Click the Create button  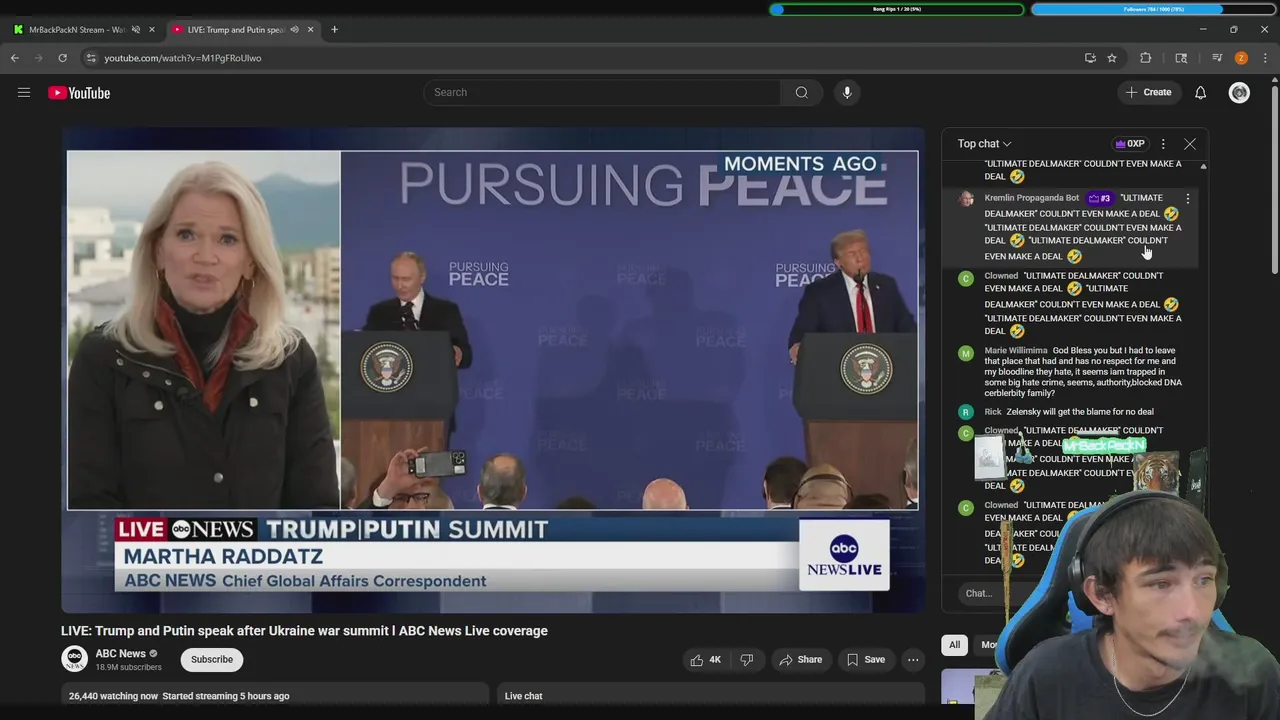[1148, 92]
